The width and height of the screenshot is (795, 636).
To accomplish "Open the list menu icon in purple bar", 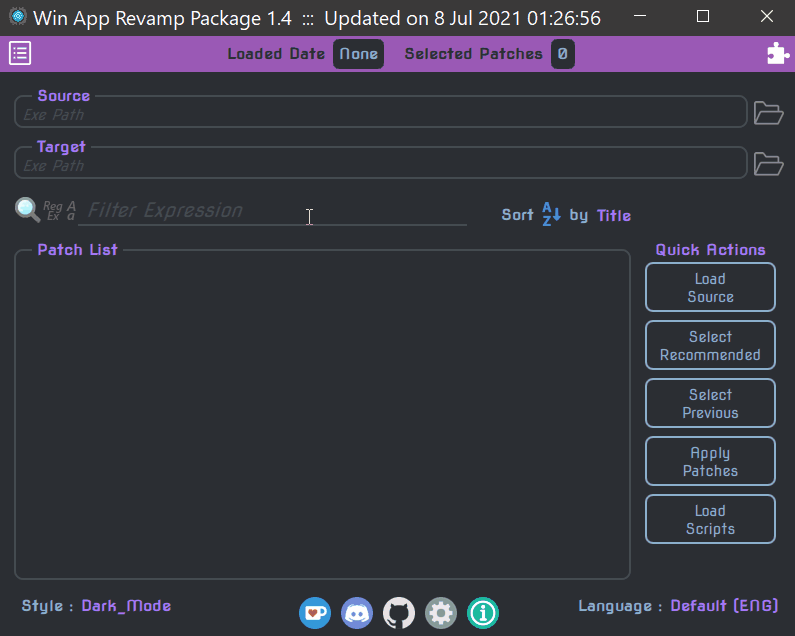I will 20,53.
